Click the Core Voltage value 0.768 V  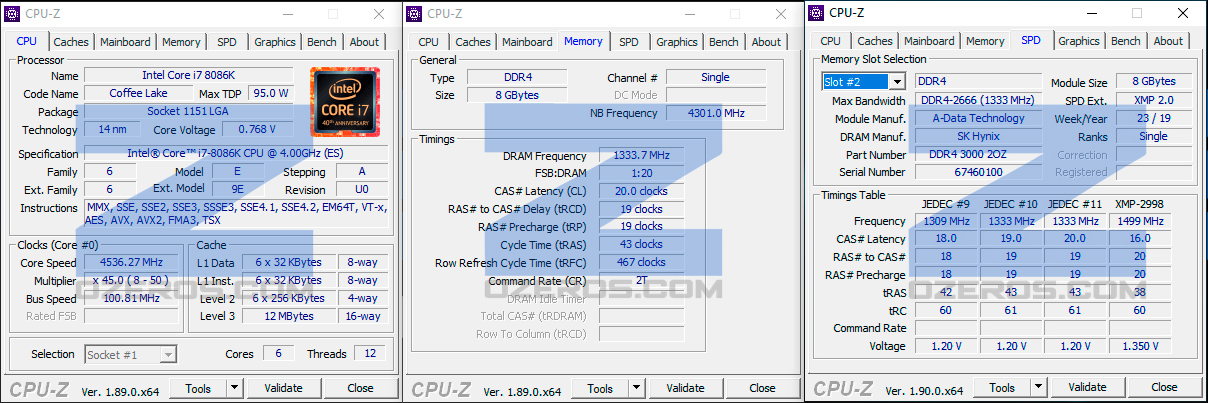[258, 130]
